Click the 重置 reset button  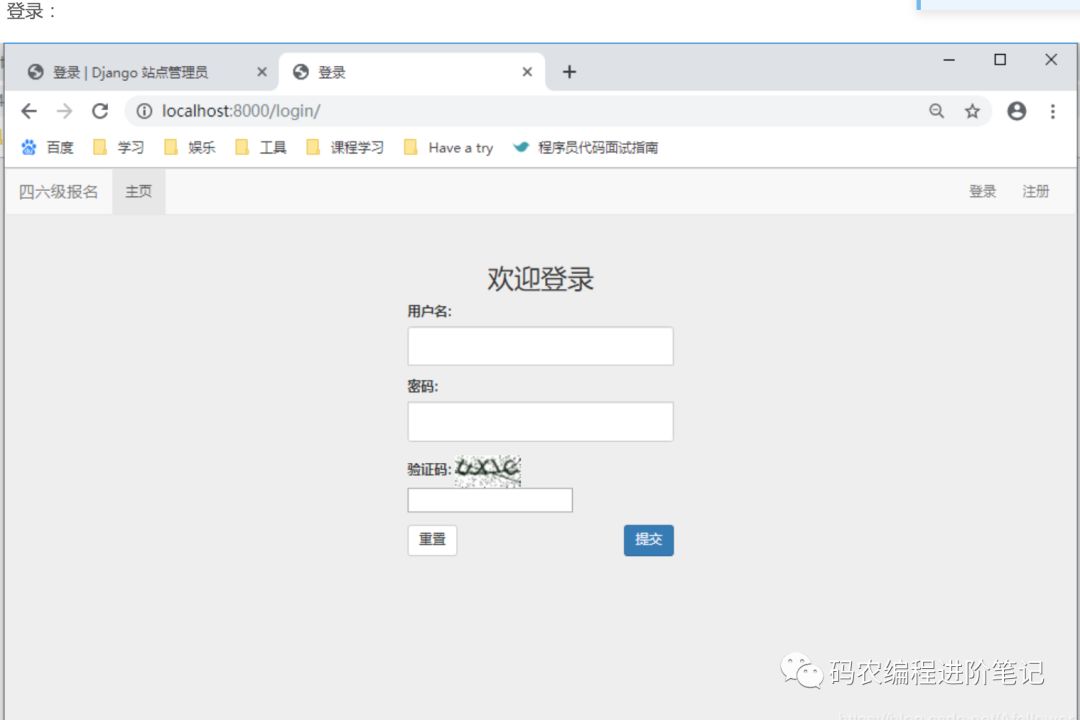[432, 540]
